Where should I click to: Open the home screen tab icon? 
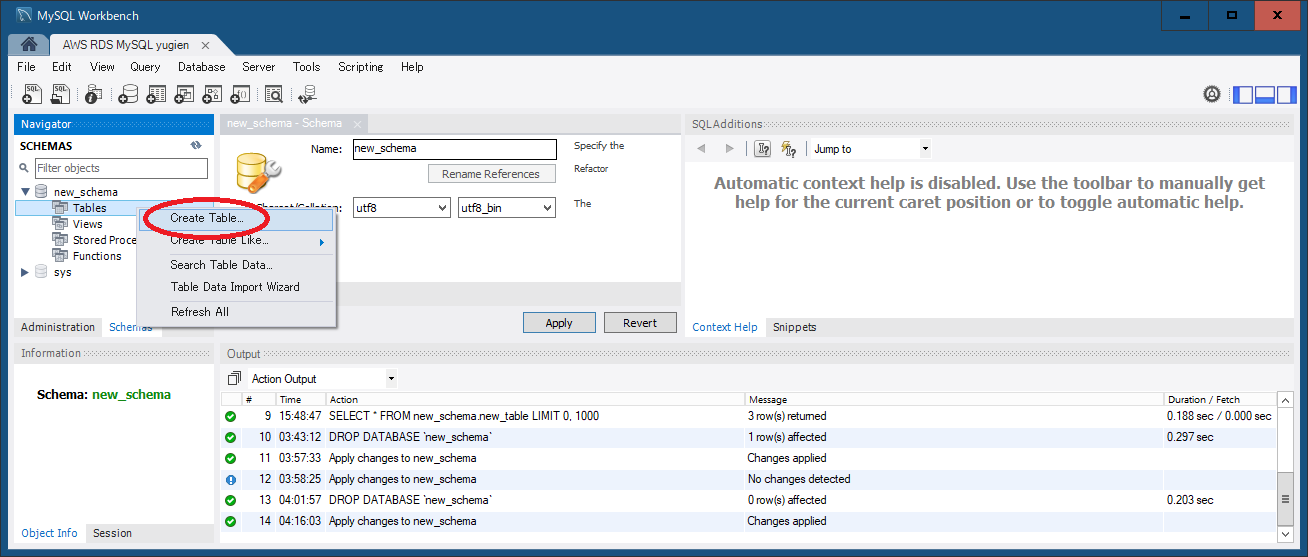tap(29, 45)
